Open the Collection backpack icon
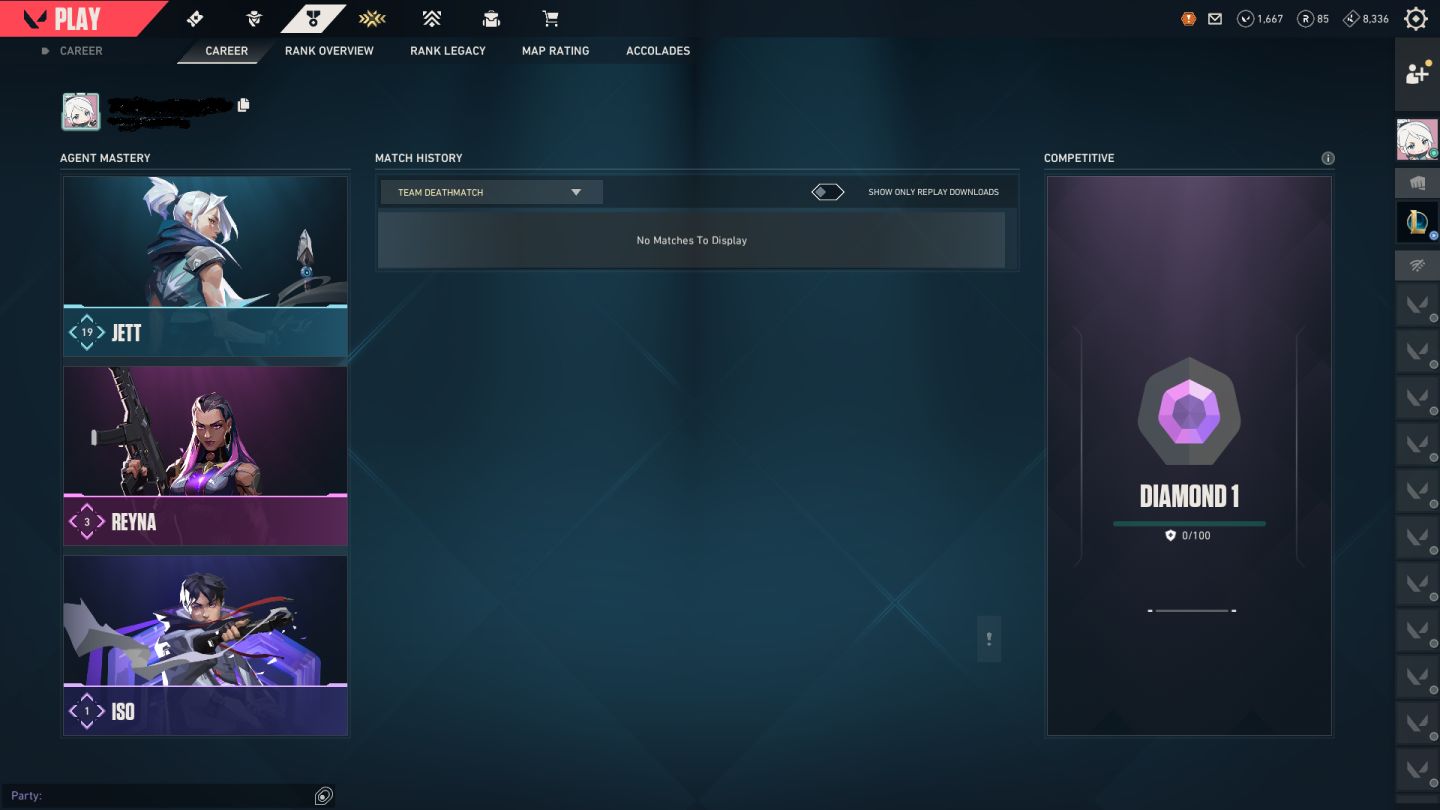The width and height of the screenshot is (1440, 810). [x=490, y=18]
